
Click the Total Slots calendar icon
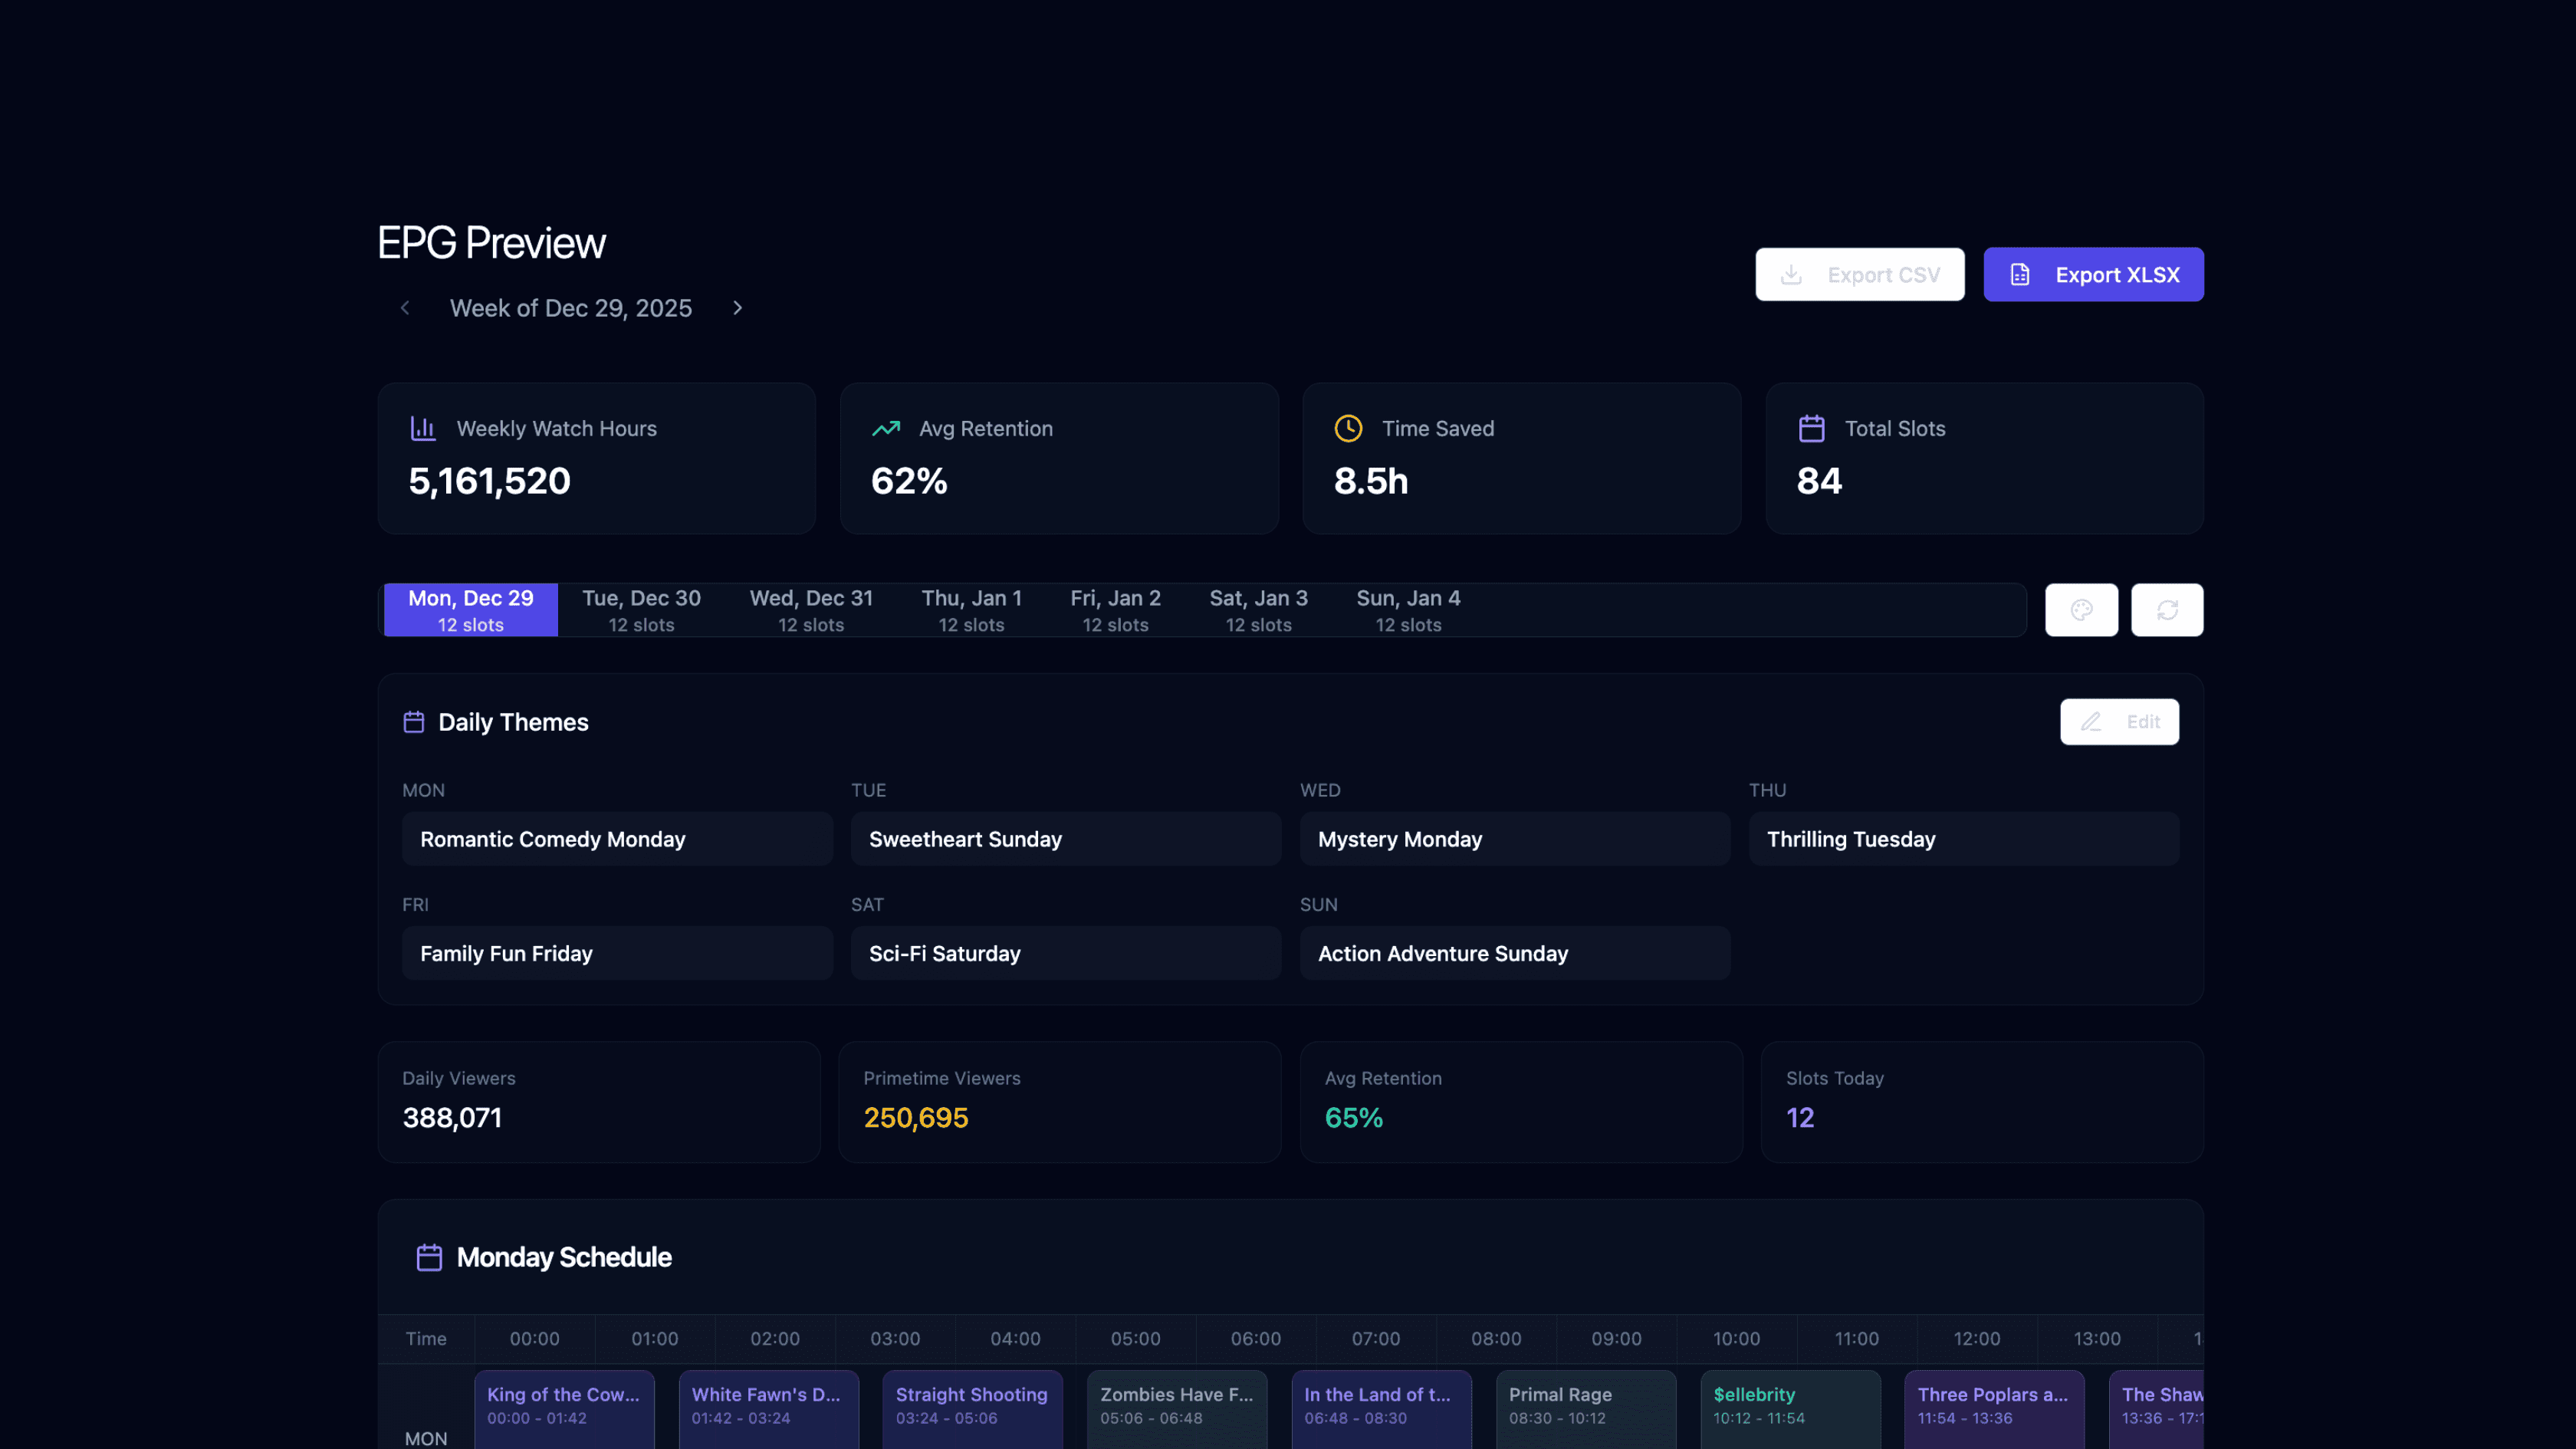(x=1811, y=428)
